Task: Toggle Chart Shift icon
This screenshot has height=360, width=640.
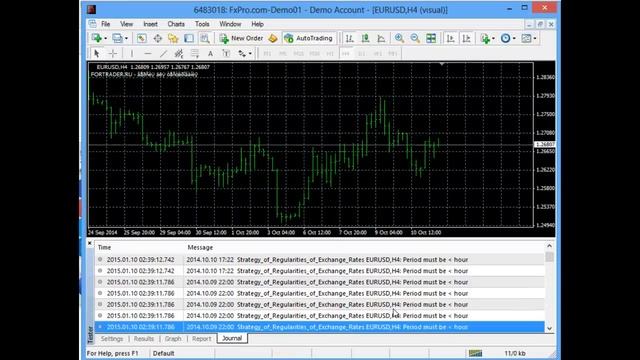Action: coord(466,38)
